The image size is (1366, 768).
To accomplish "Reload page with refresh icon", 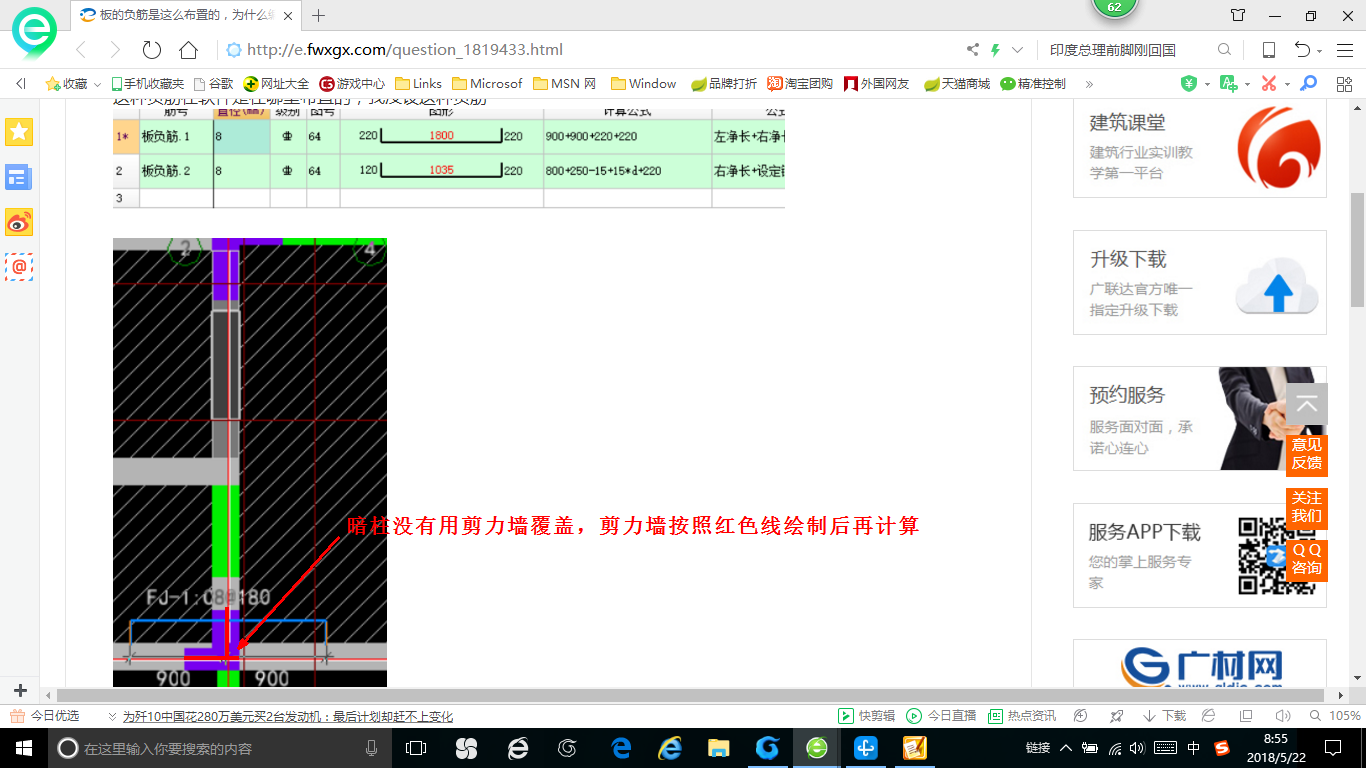I will pos(151,50).
